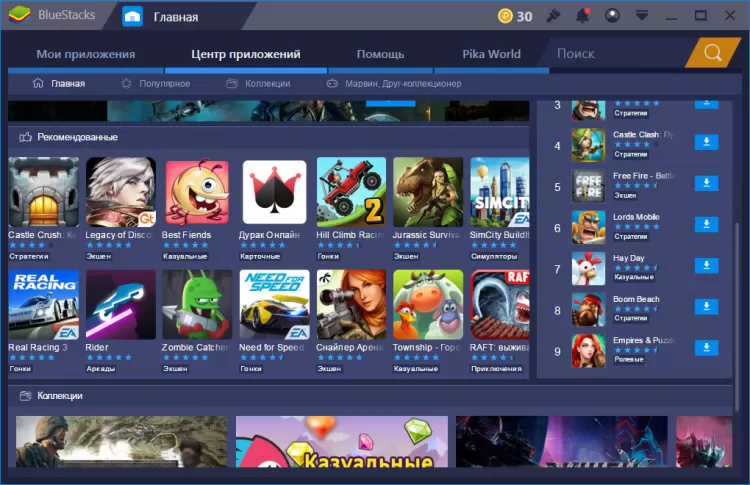Screen dimensions: 750x485
Task: Open Jurassic Survival game icon
Action: (x=428, y=192)
